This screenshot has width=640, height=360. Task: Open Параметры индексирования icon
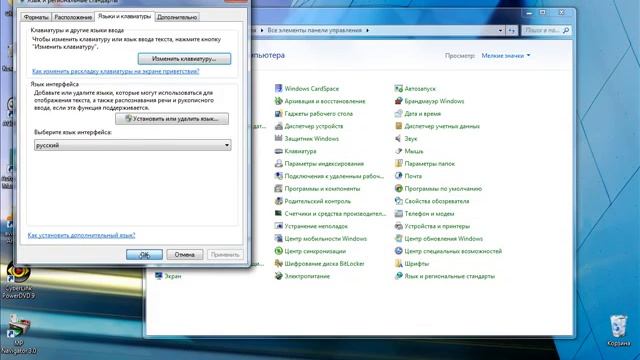279,164
